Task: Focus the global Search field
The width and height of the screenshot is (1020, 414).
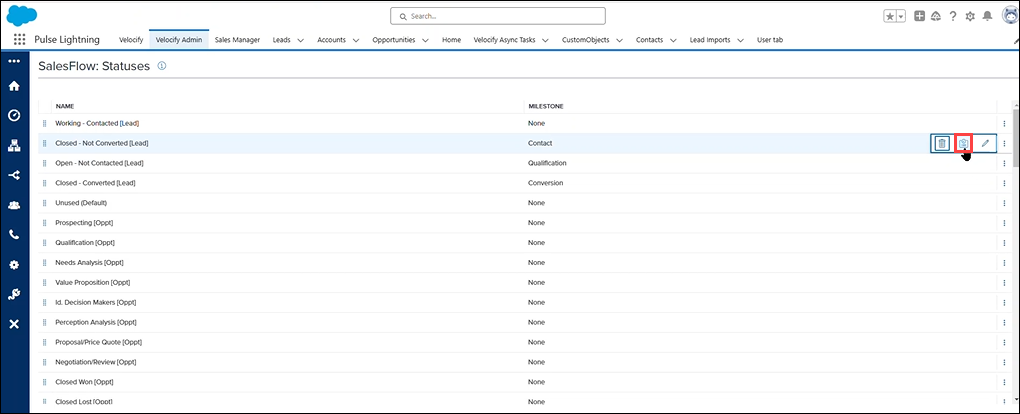Action: 498,16
